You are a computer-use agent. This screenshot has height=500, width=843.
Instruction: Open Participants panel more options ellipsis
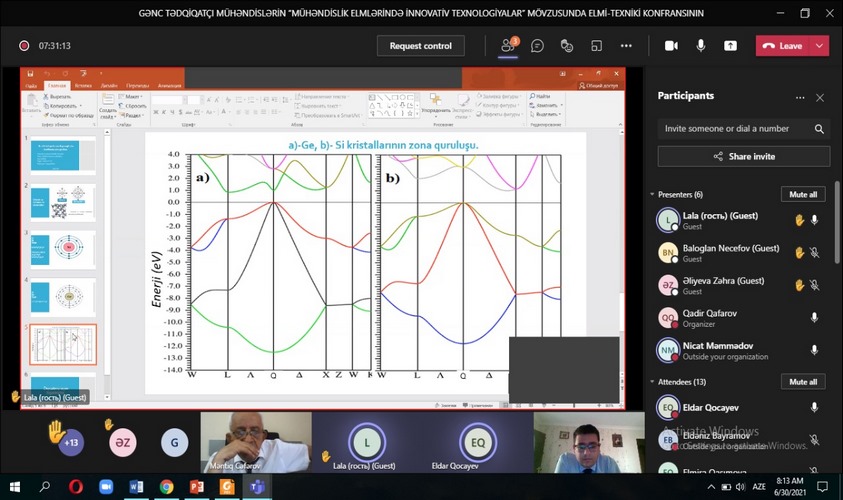(799, 97)
